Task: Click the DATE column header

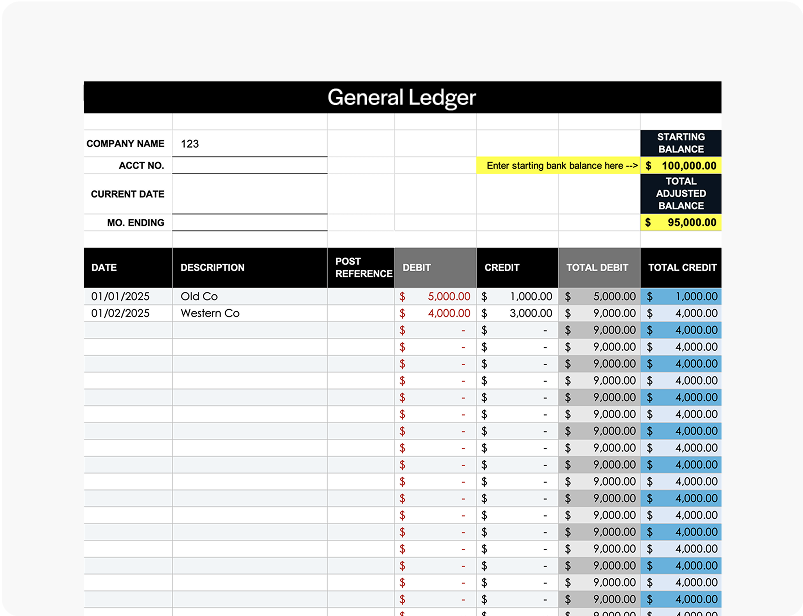Action: tap(128, 268)
